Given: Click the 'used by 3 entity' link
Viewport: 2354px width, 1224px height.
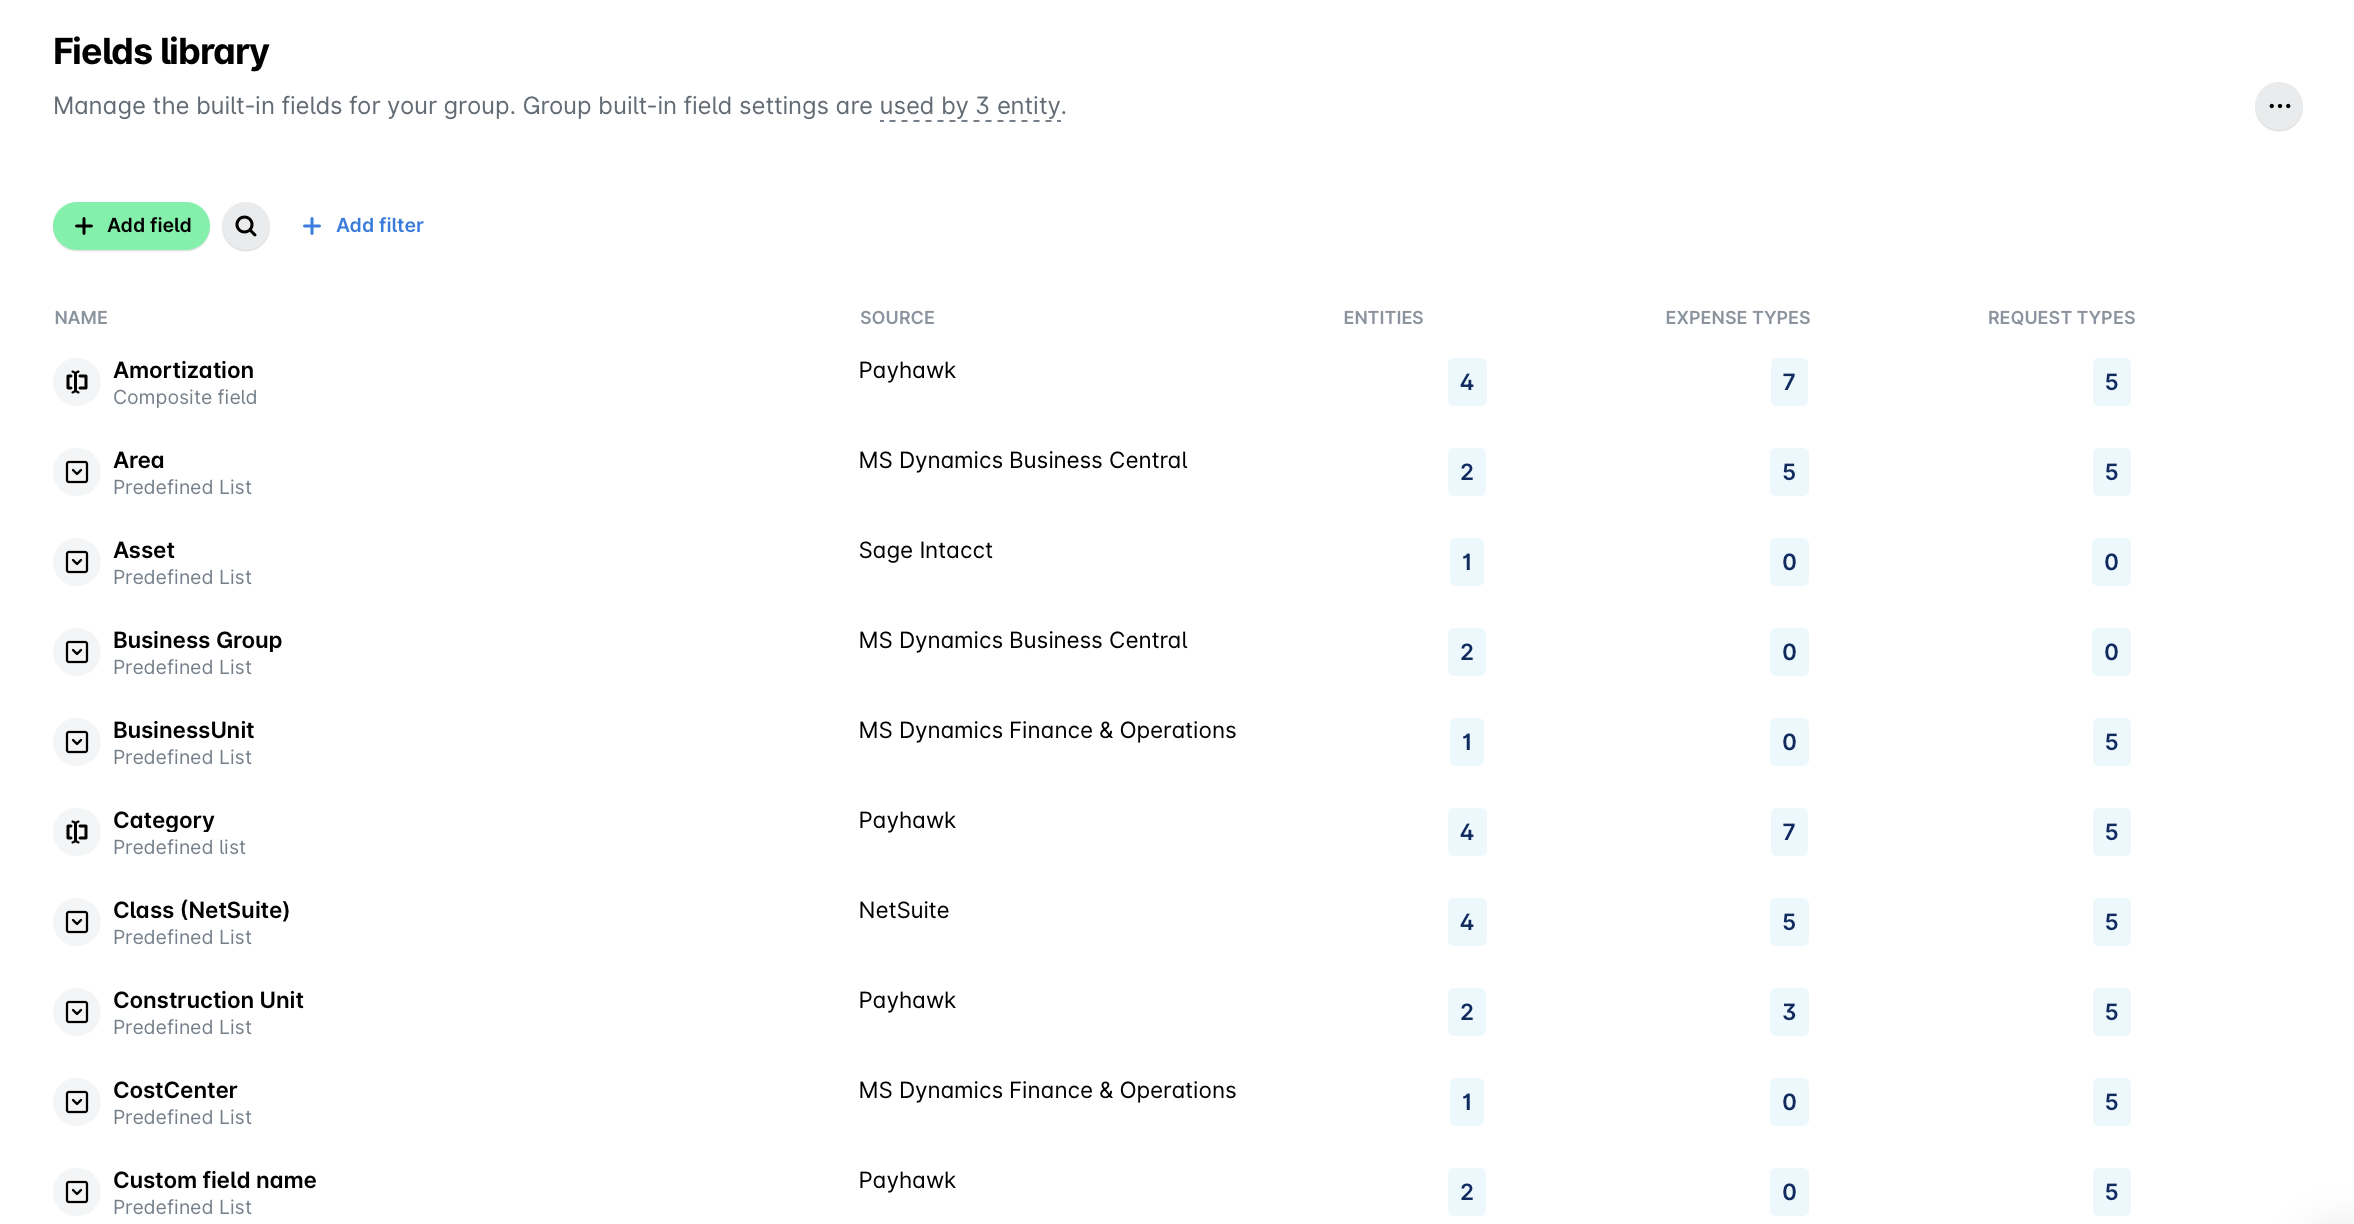Looking at the screenshot, I should [970, 106].
